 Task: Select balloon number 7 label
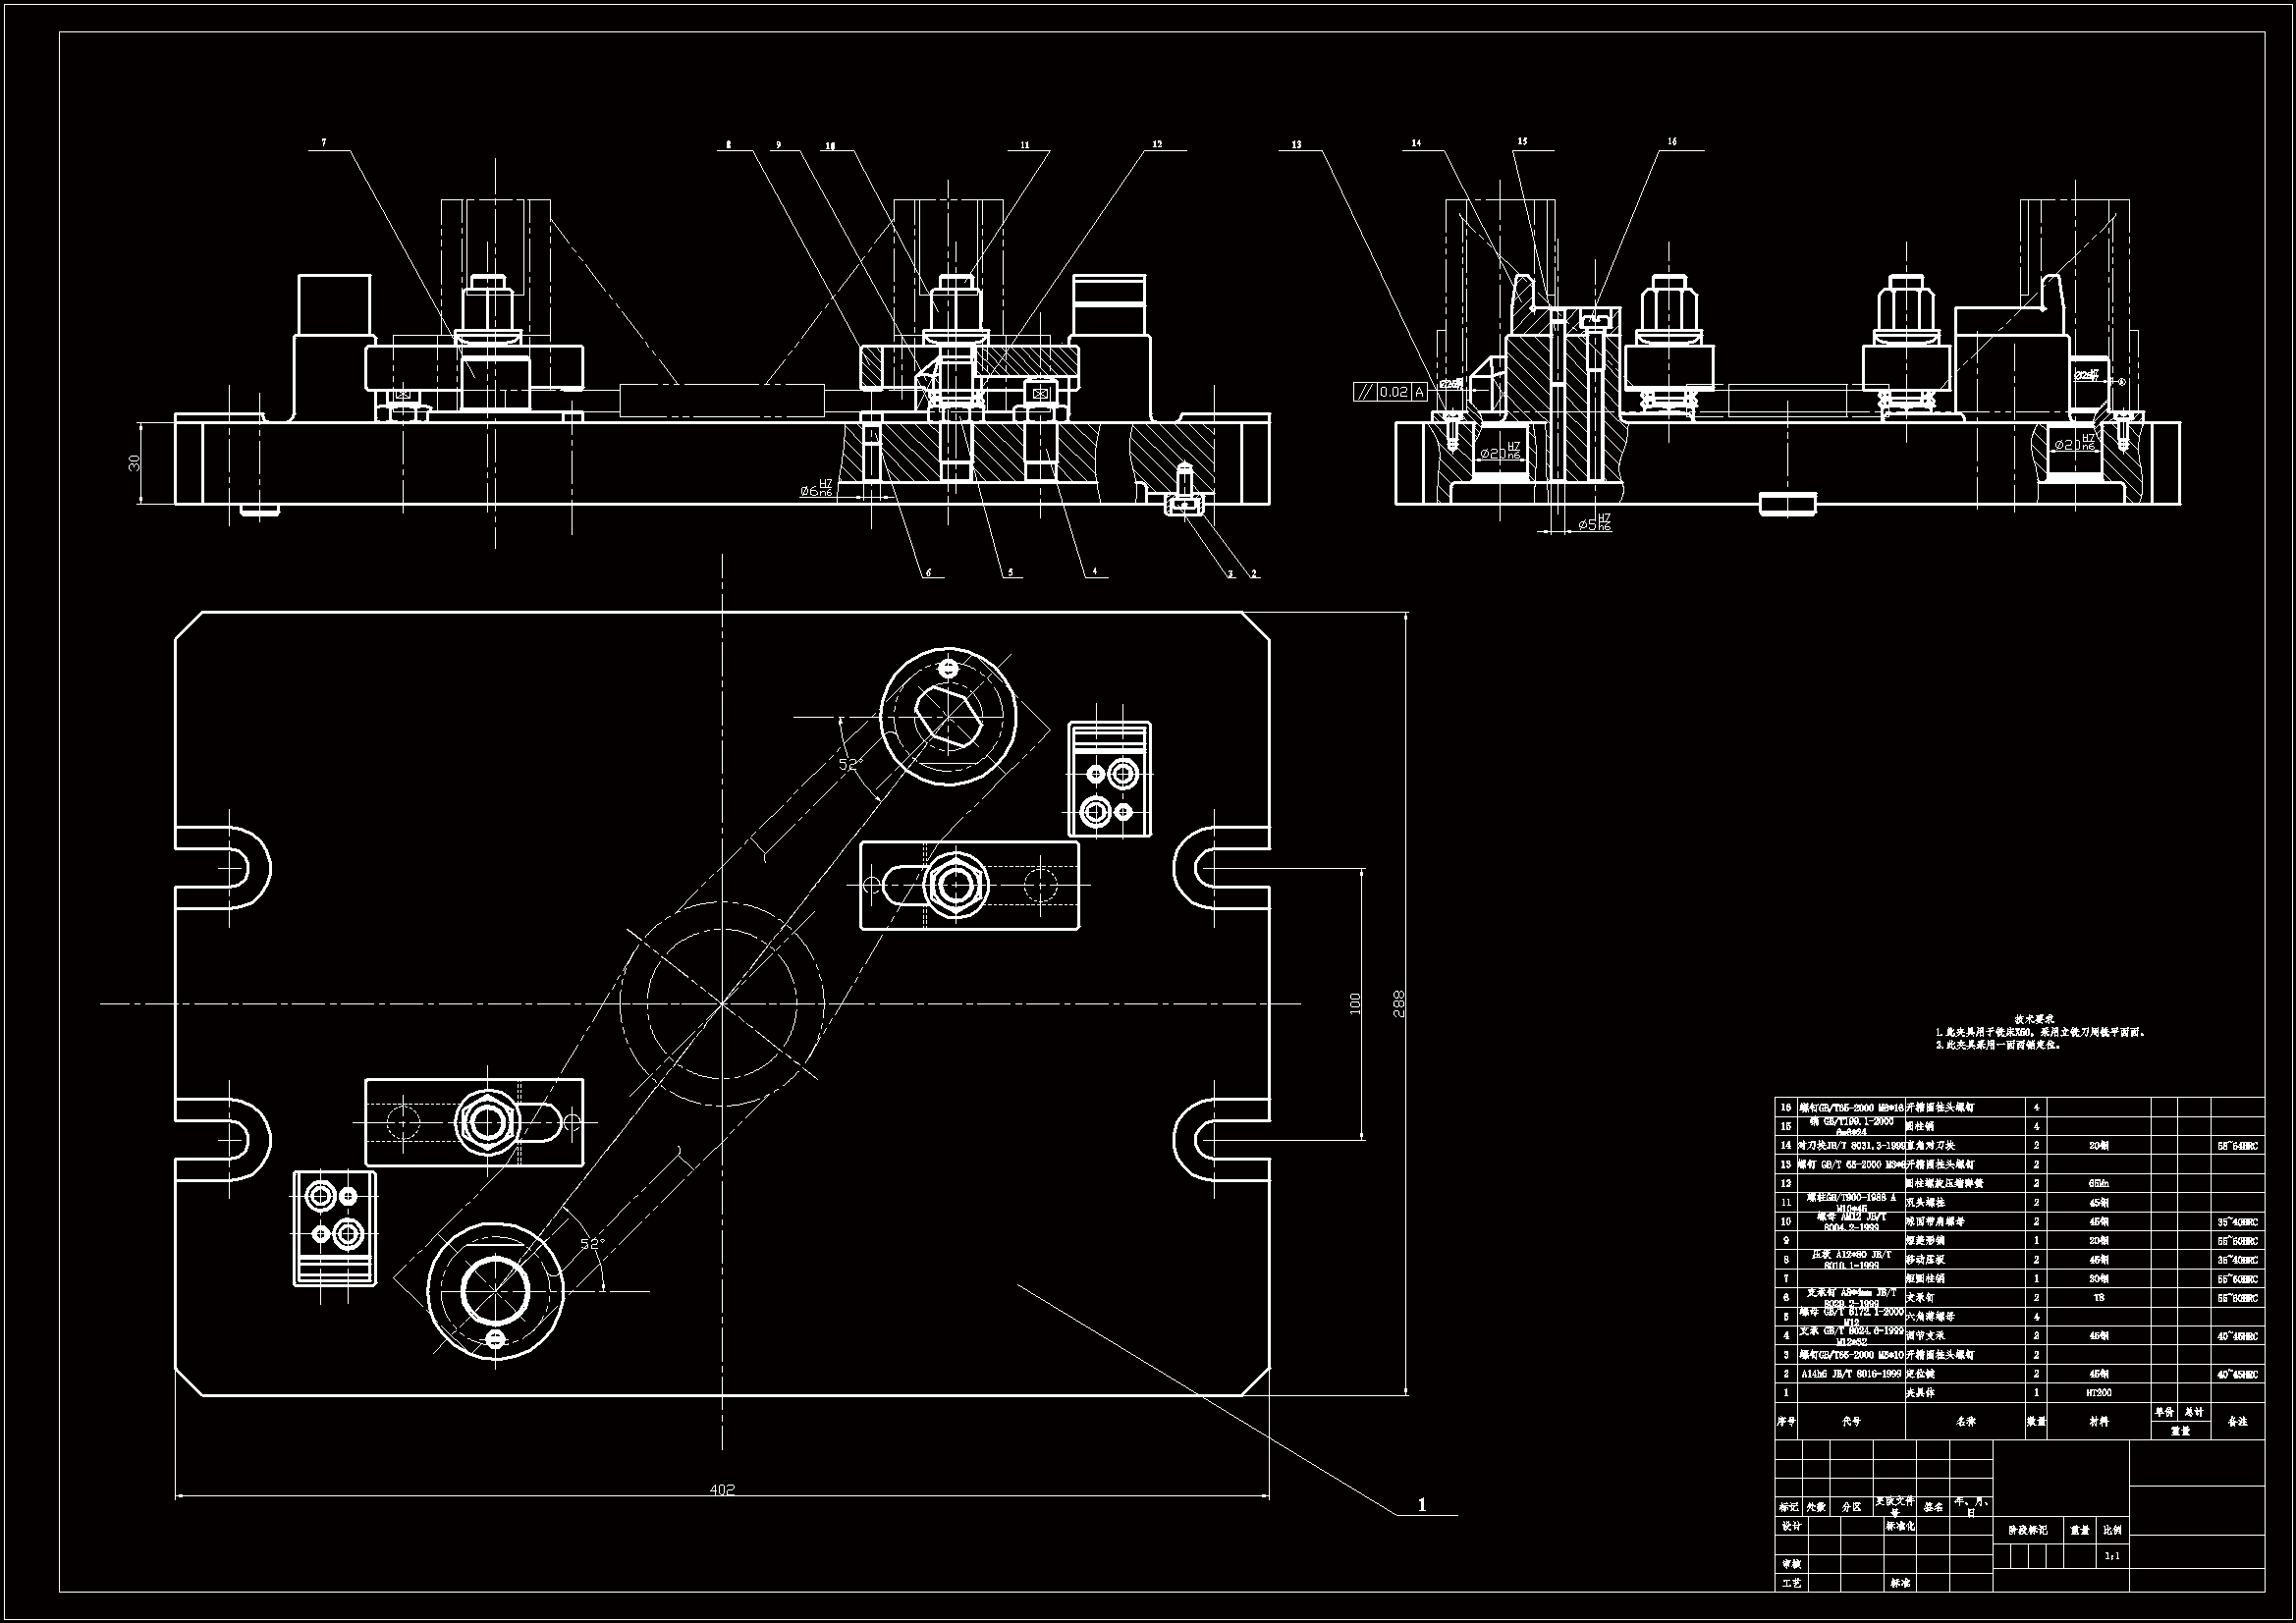323,144
